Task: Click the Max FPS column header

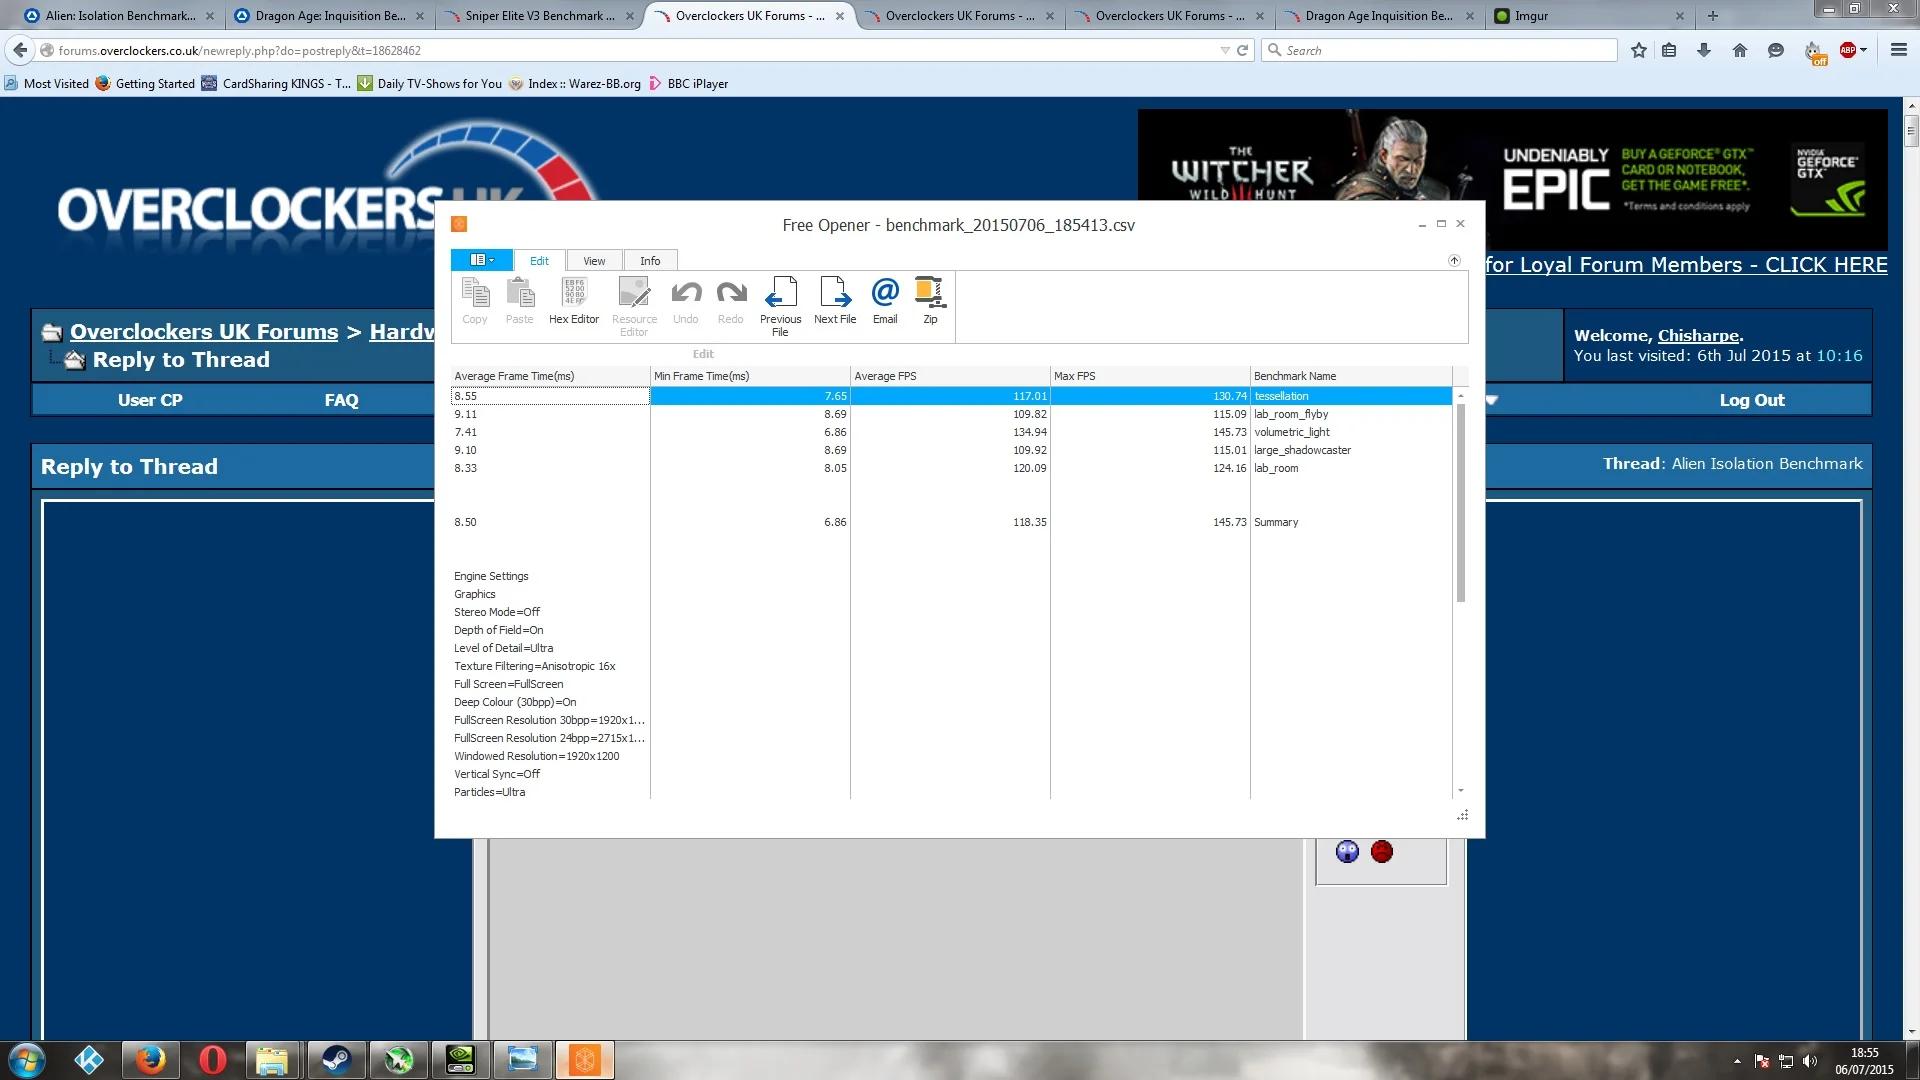Action: (x=1150, y=376)
